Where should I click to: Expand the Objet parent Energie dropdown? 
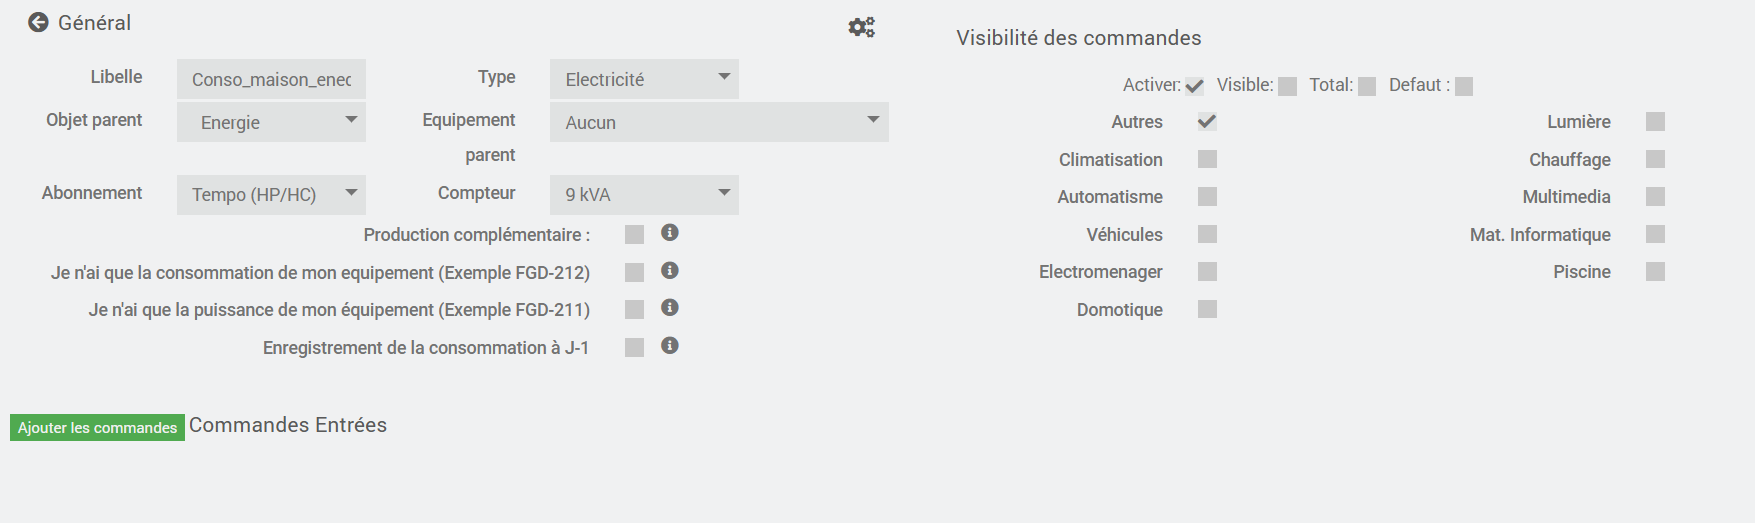(271, 122)
